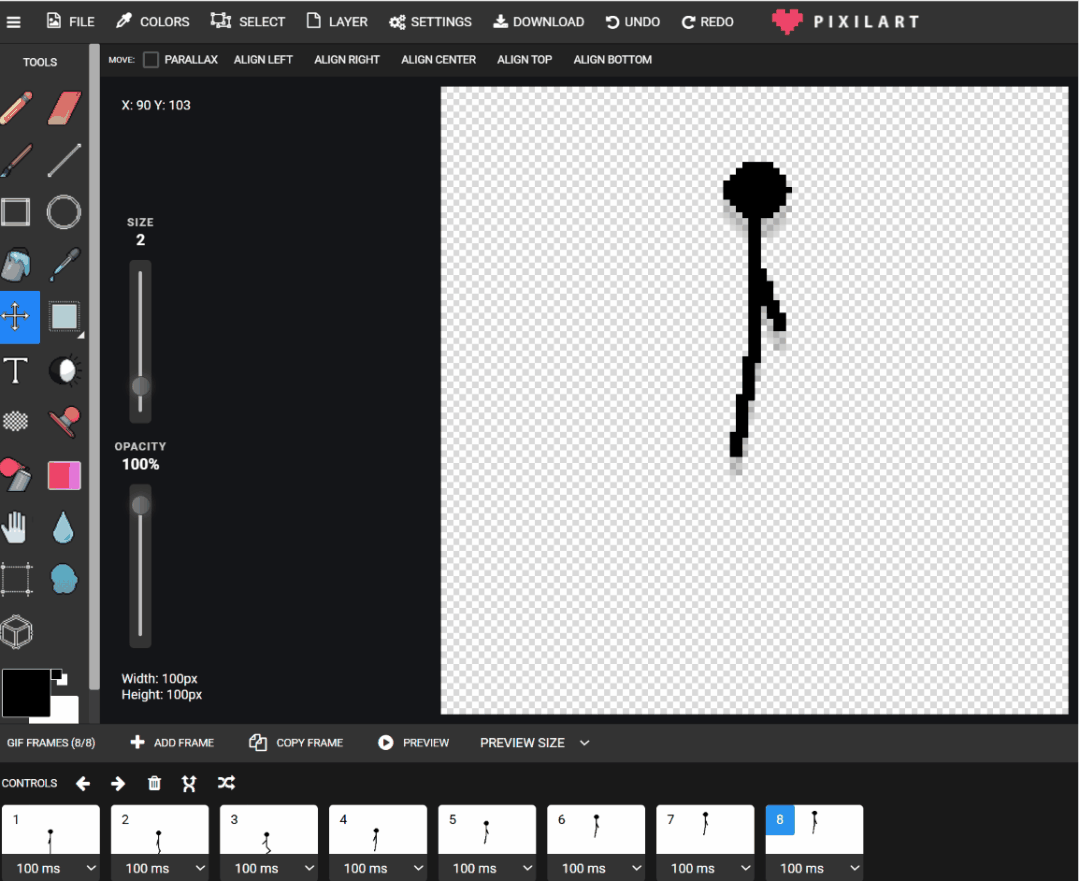This screenshot has width=1079, height=881.
Task: Select the Dither pattern tool
Action: point(16,421)
